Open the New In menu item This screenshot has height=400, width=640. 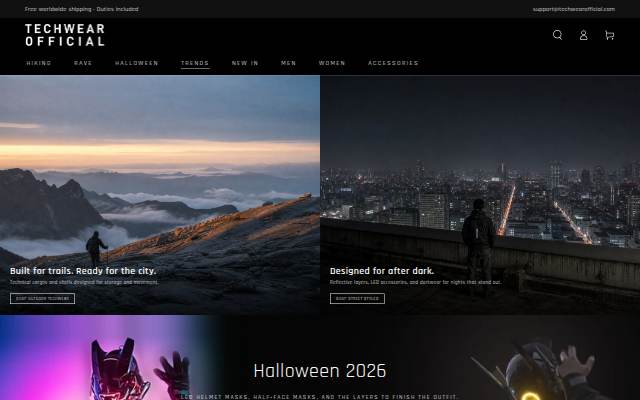[x=245, y=63]
